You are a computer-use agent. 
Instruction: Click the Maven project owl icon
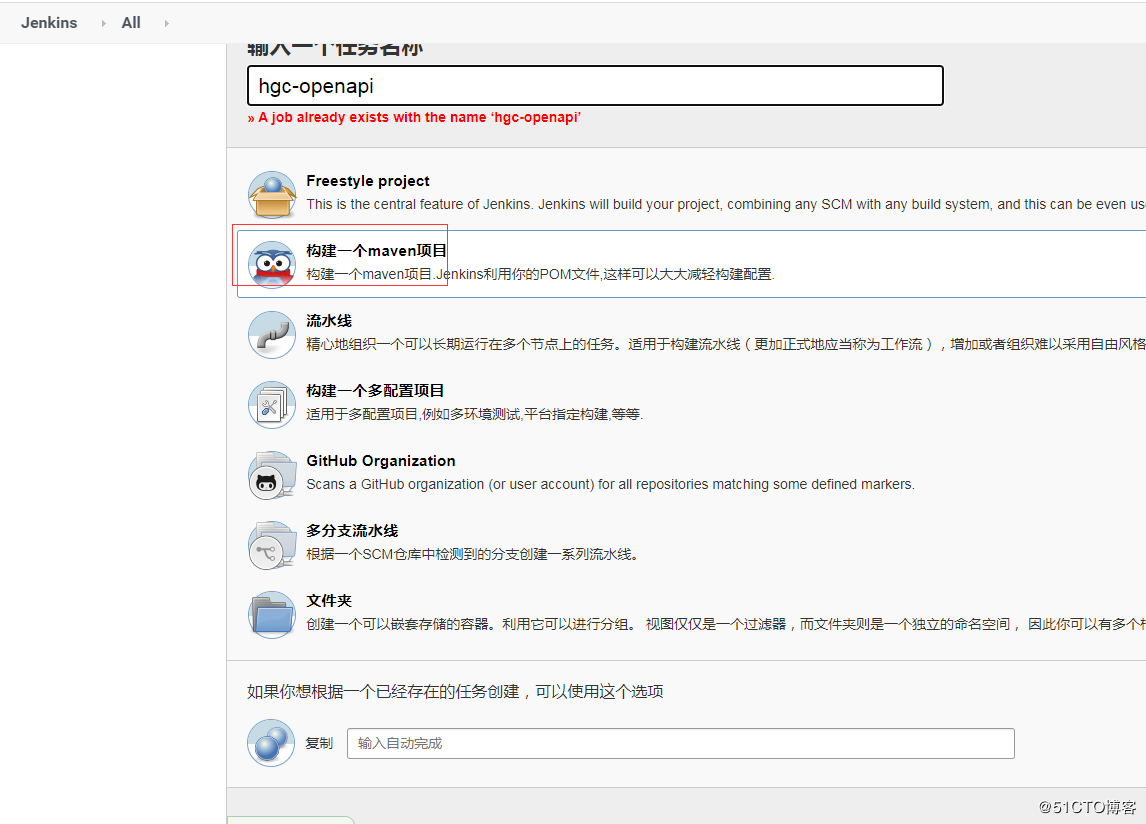click(271, 262)
